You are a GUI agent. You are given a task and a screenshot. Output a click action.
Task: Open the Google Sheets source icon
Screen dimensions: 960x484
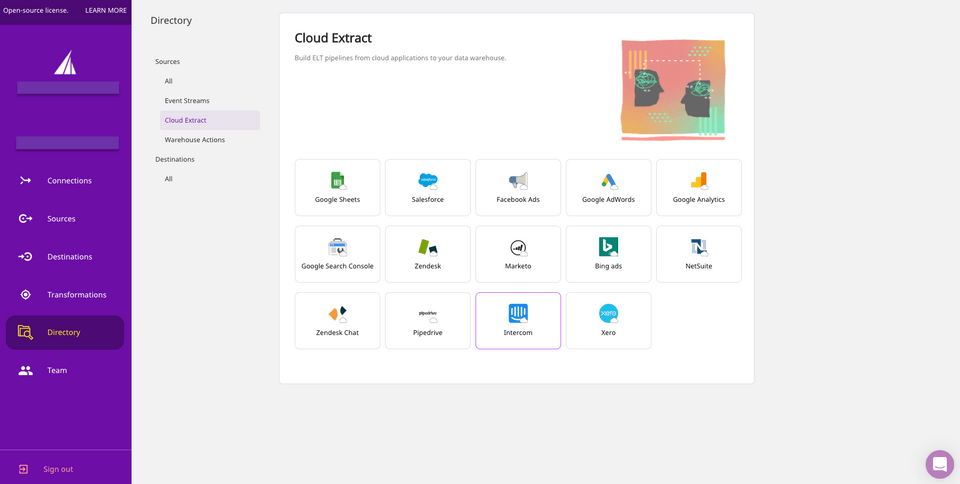[x=337, y=181]
